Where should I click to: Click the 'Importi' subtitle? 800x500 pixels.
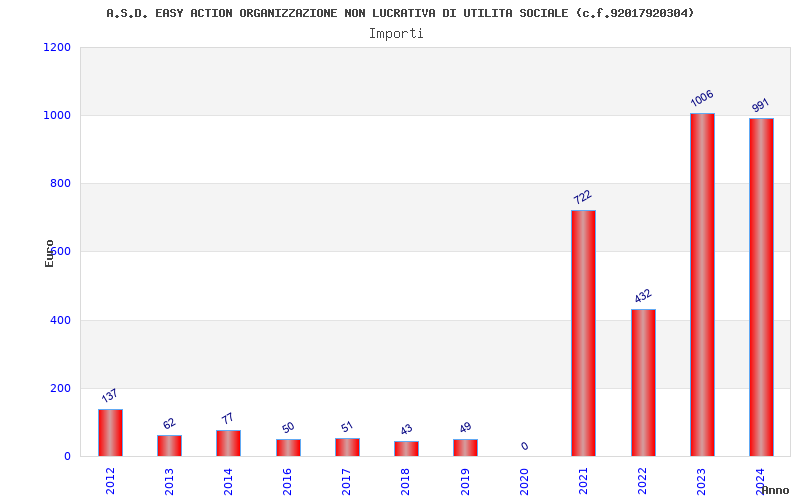tap(396, 34)
